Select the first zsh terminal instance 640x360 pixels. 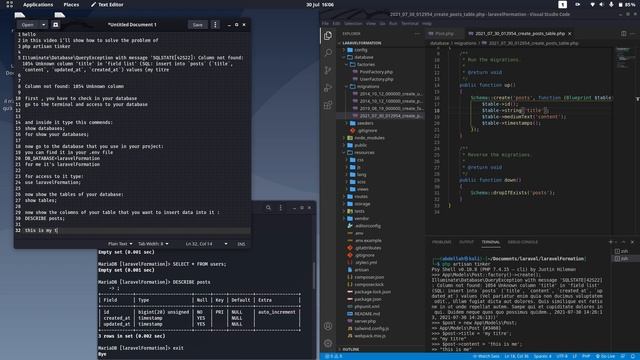(622, 251)
